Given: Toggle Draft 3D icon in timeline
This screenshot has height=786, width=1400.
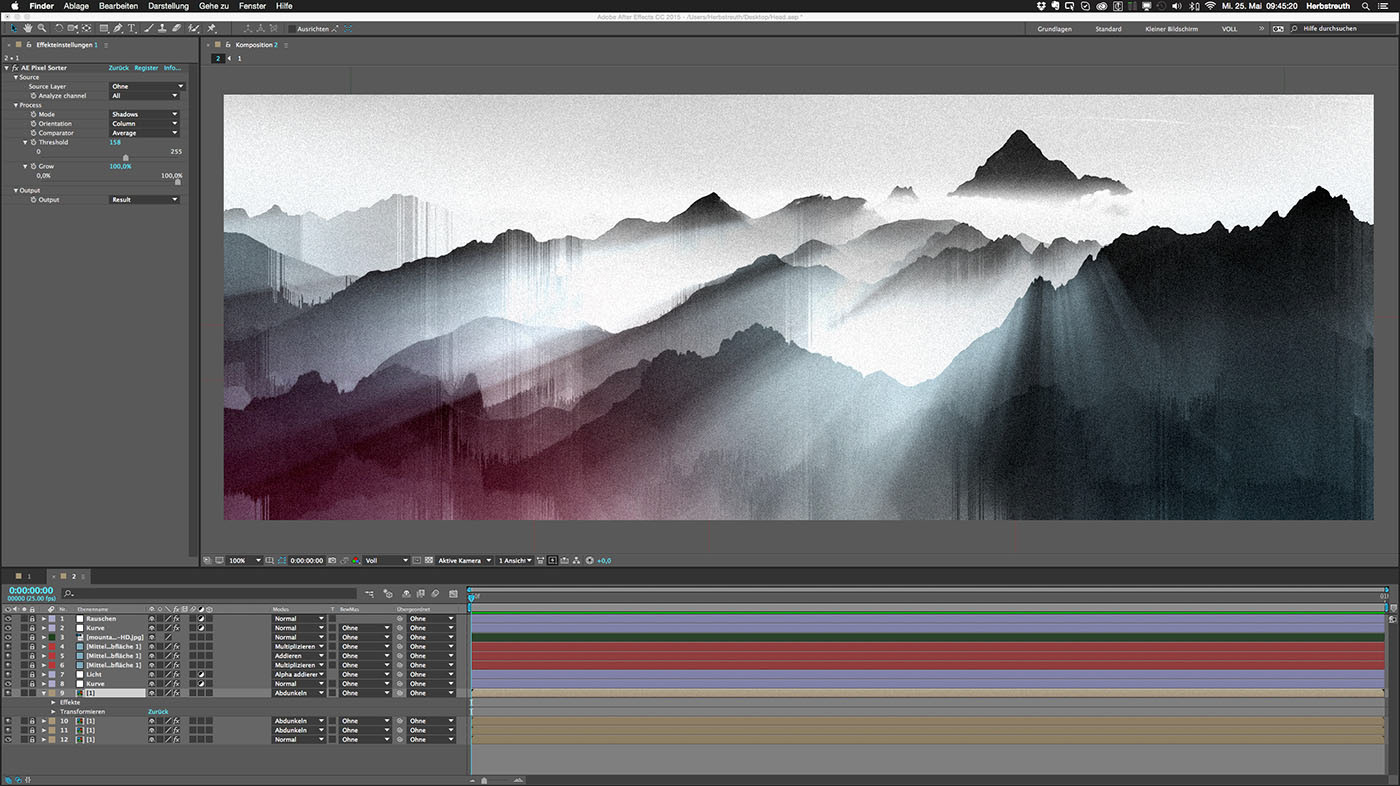Looking at the screenshot, I should point(388,593).
